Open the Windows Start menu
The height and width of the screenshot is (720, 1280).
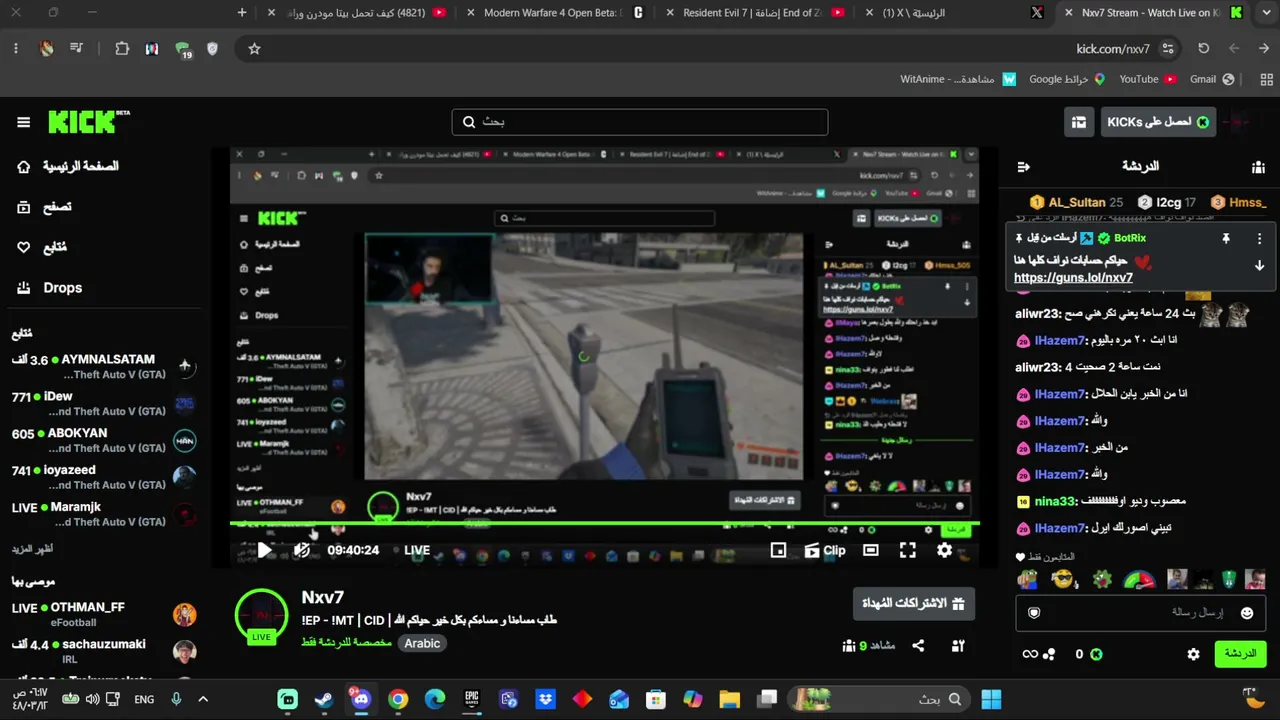[x=991, y=699]
